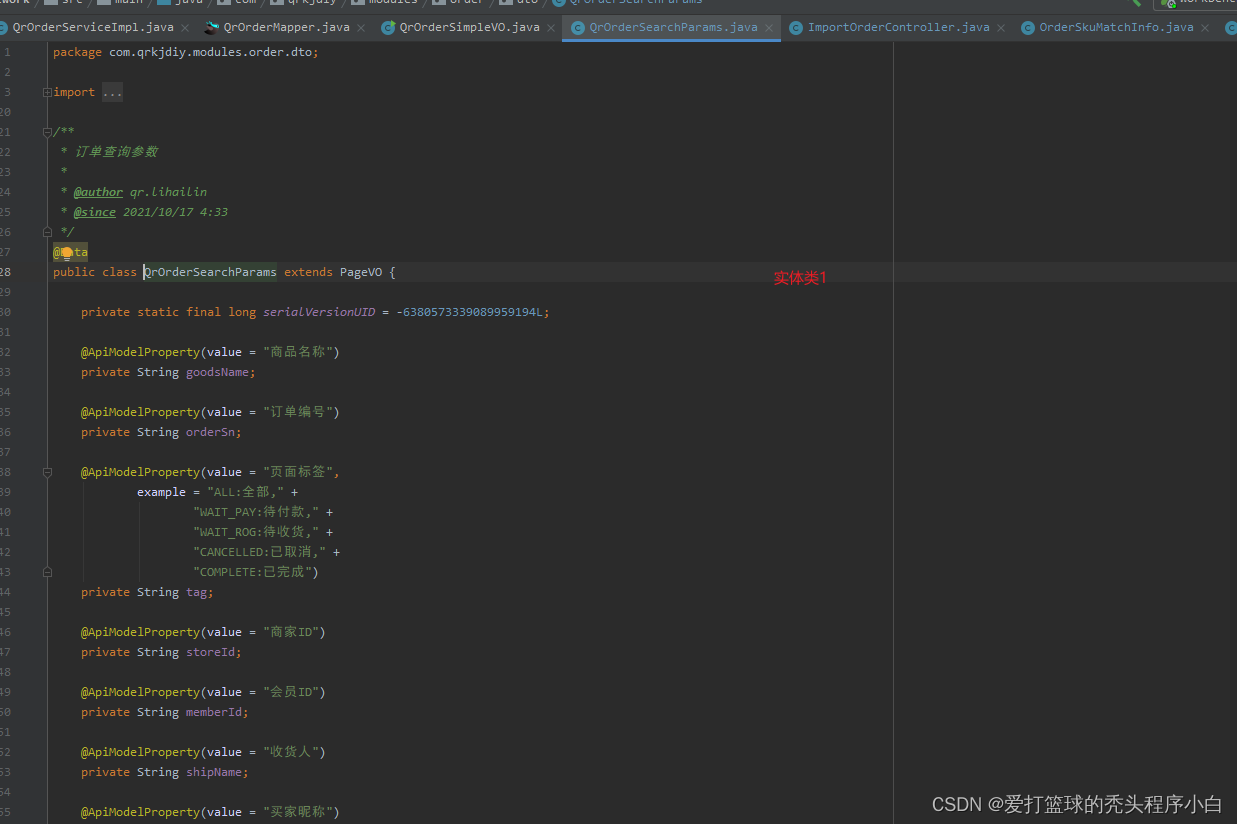This screenshot has width=1237, height=824.
Task: Click the "买家昵称" annotation value
Action: pyautogui.click(x=298, y=812)
